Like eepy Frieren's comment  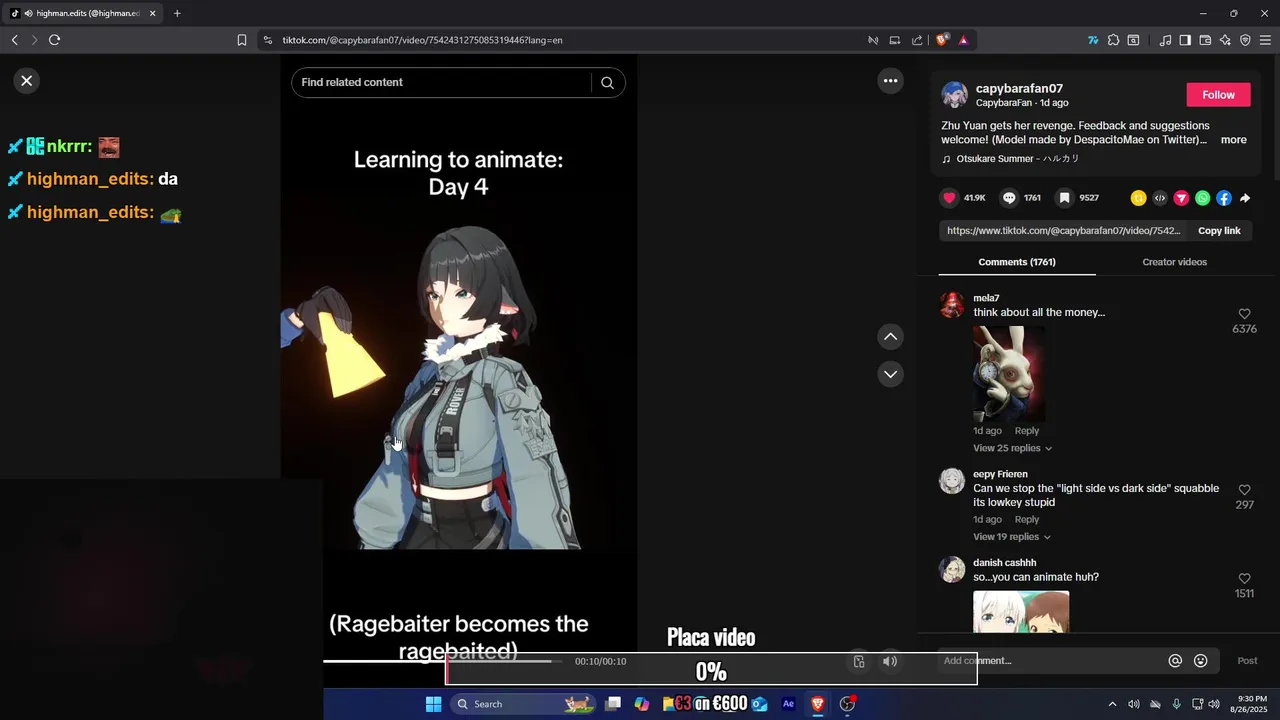[1244, 490]
